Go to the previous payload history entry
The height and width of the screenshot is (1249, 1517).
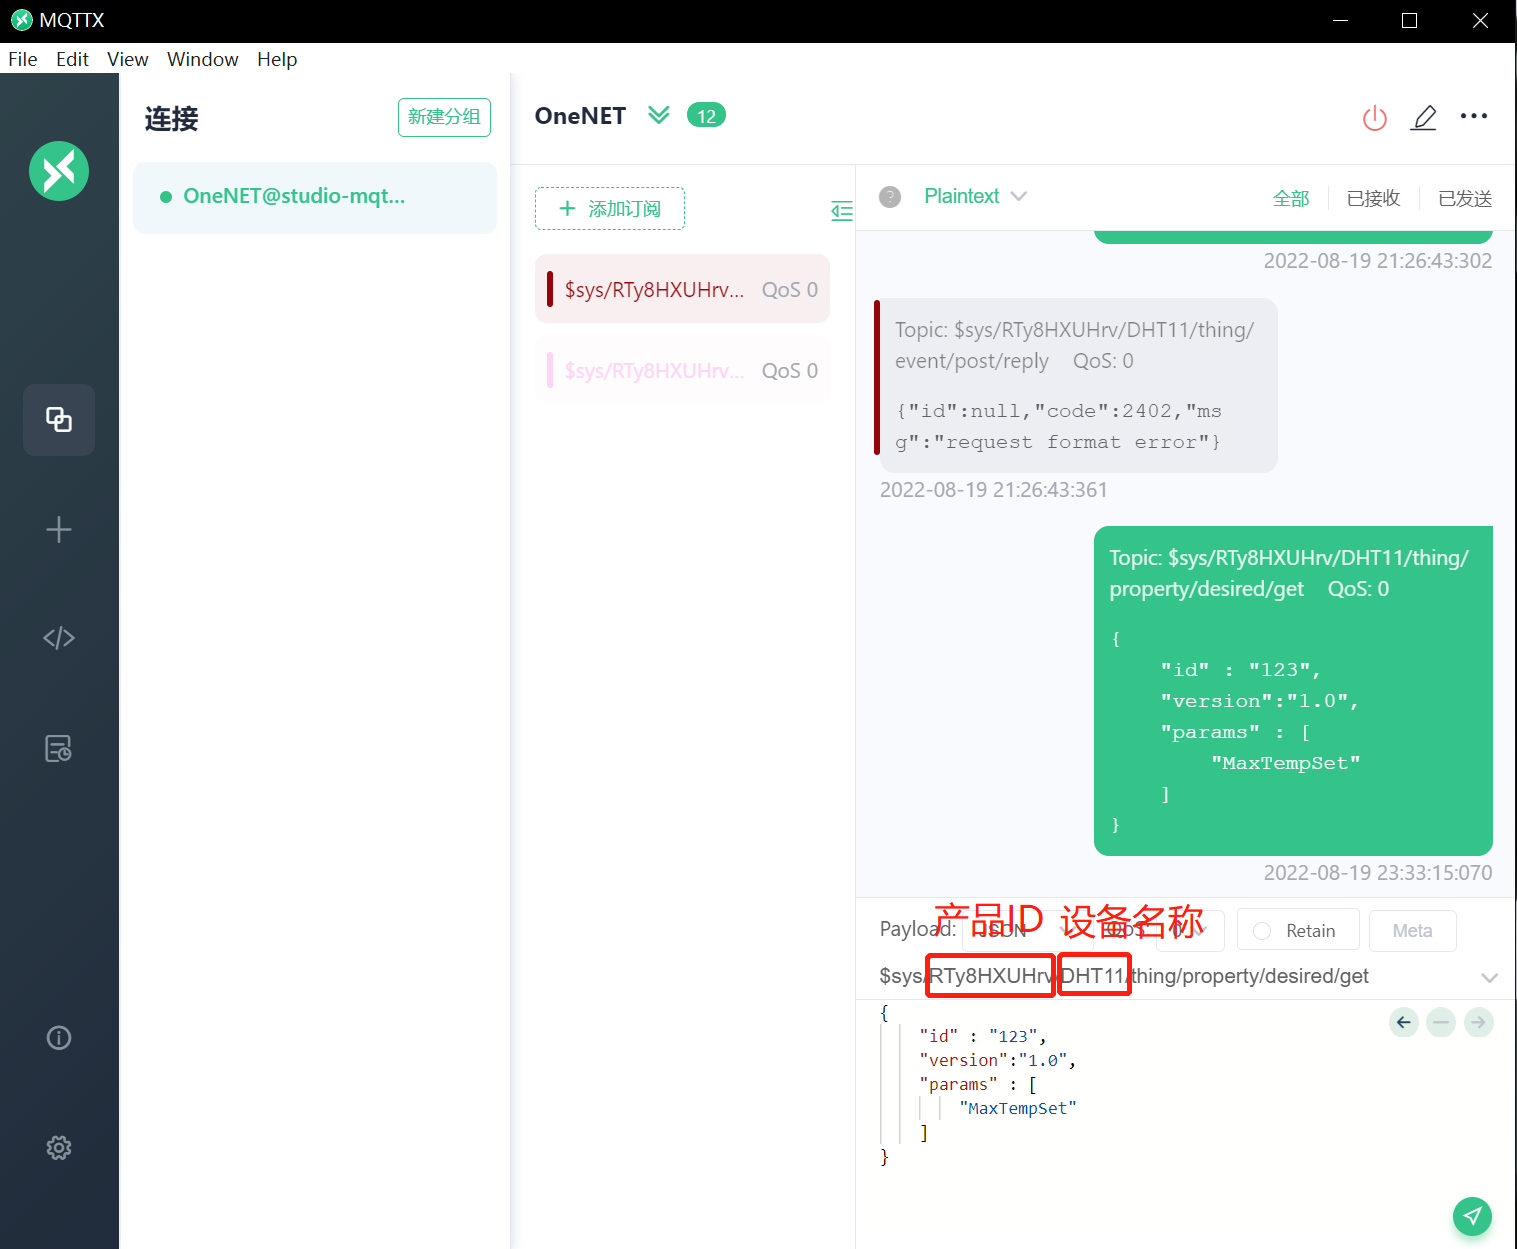pyautogui.click(x=1404, y=1022)
